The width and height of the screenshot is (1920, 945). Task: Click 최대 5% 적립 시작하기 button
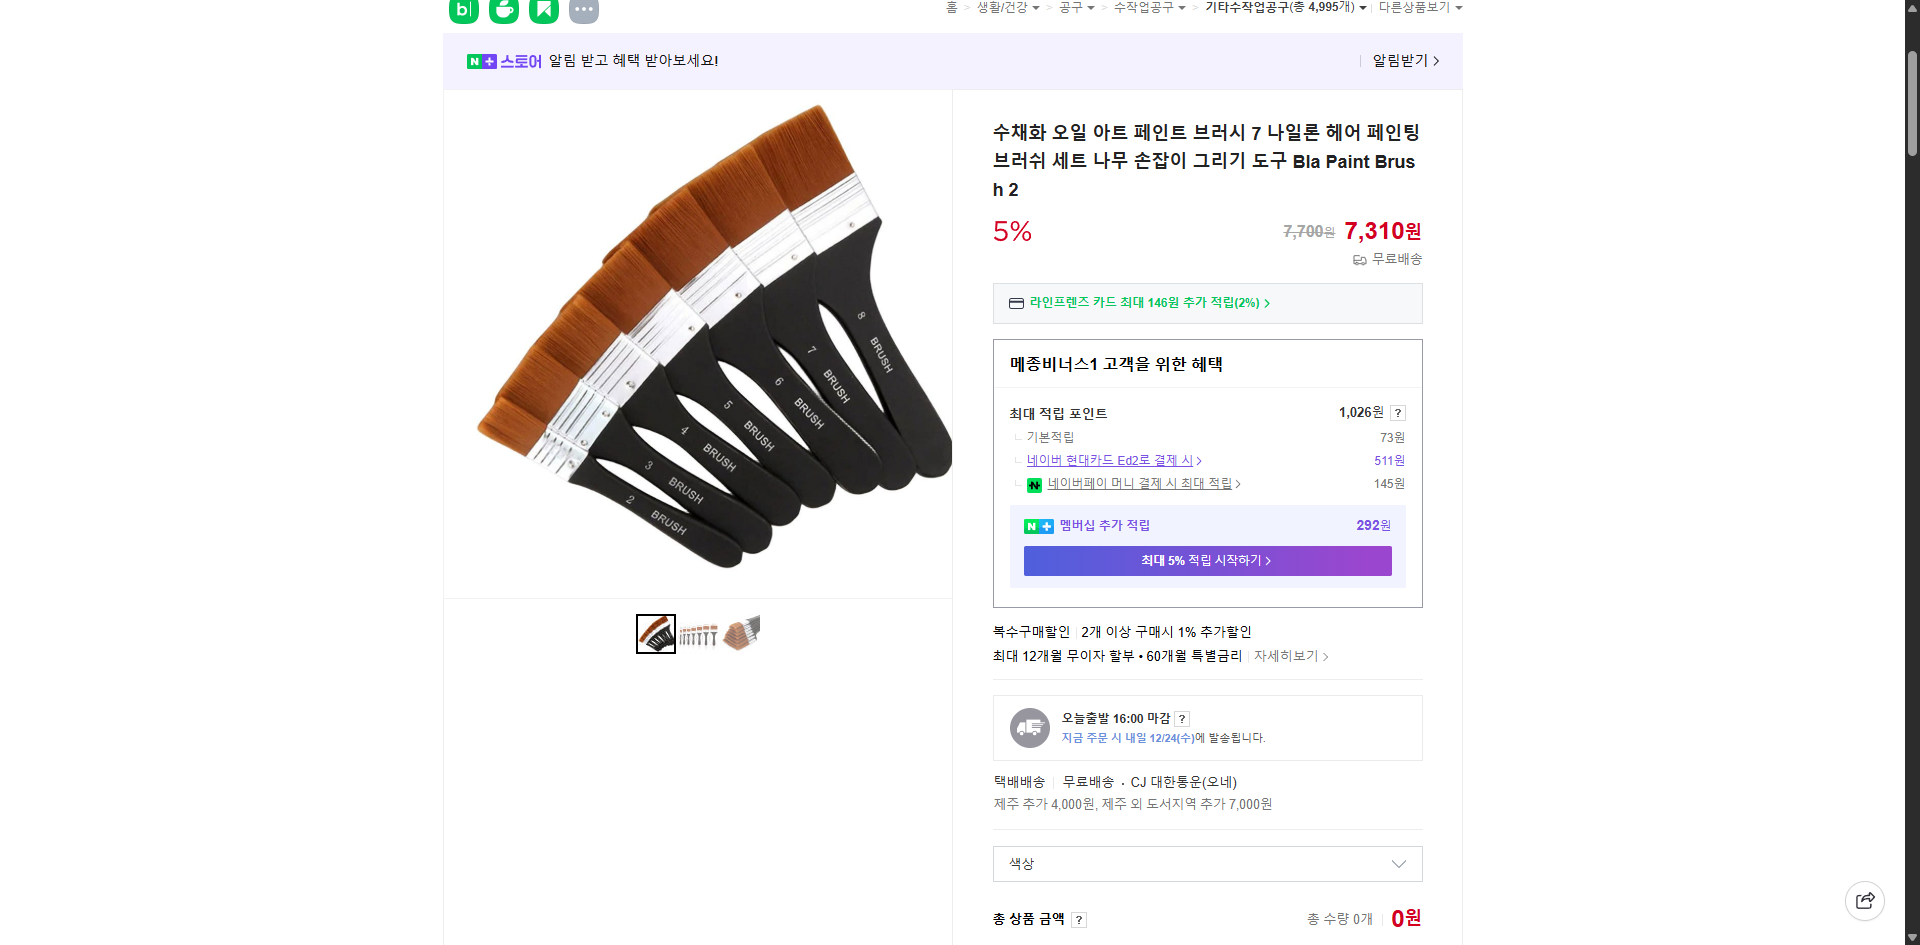1207,561
